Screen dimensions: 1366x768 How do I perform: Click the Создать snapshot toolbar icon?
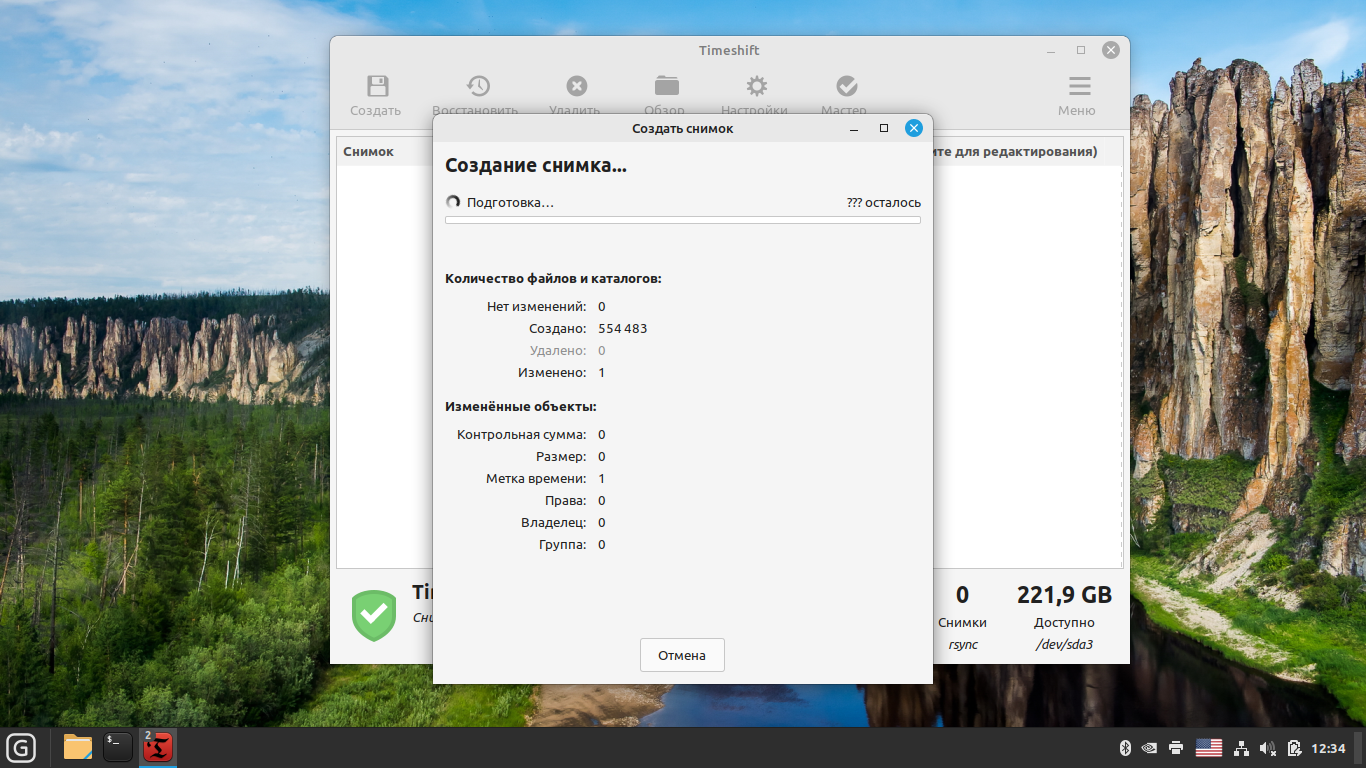click(x=377, y=87)
